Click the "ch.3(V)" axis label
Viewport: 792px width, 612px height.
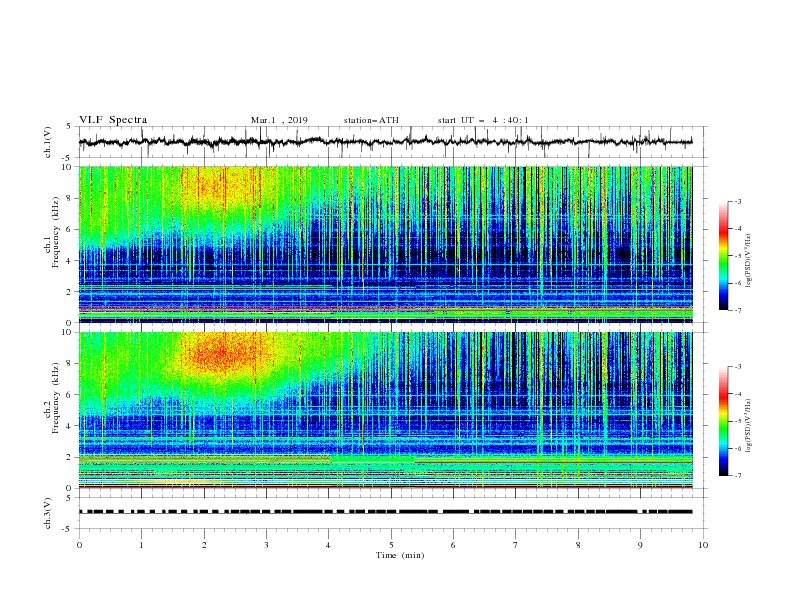48,513
